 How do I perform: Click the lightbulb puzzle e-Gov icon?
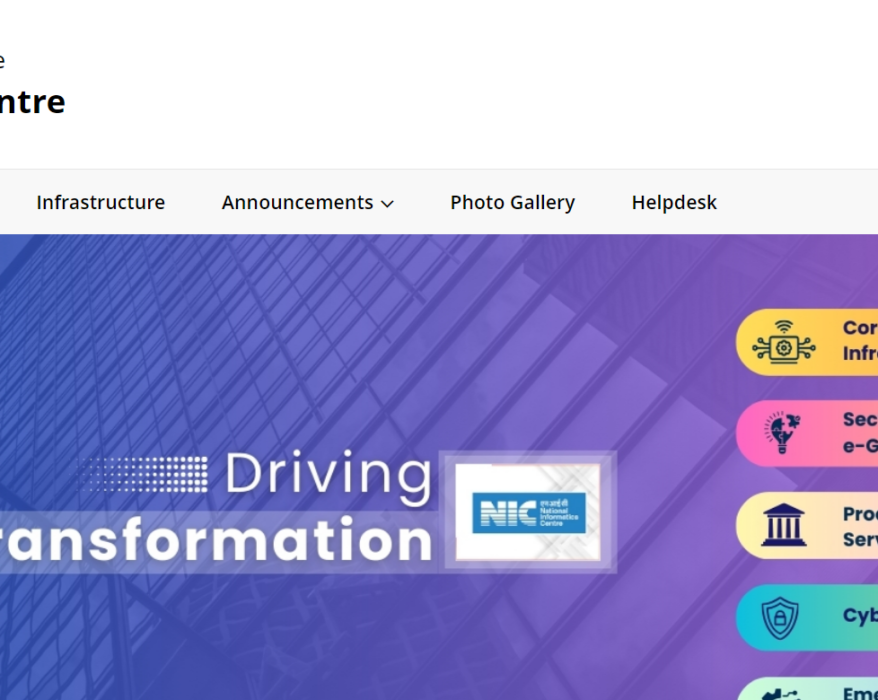782,432
